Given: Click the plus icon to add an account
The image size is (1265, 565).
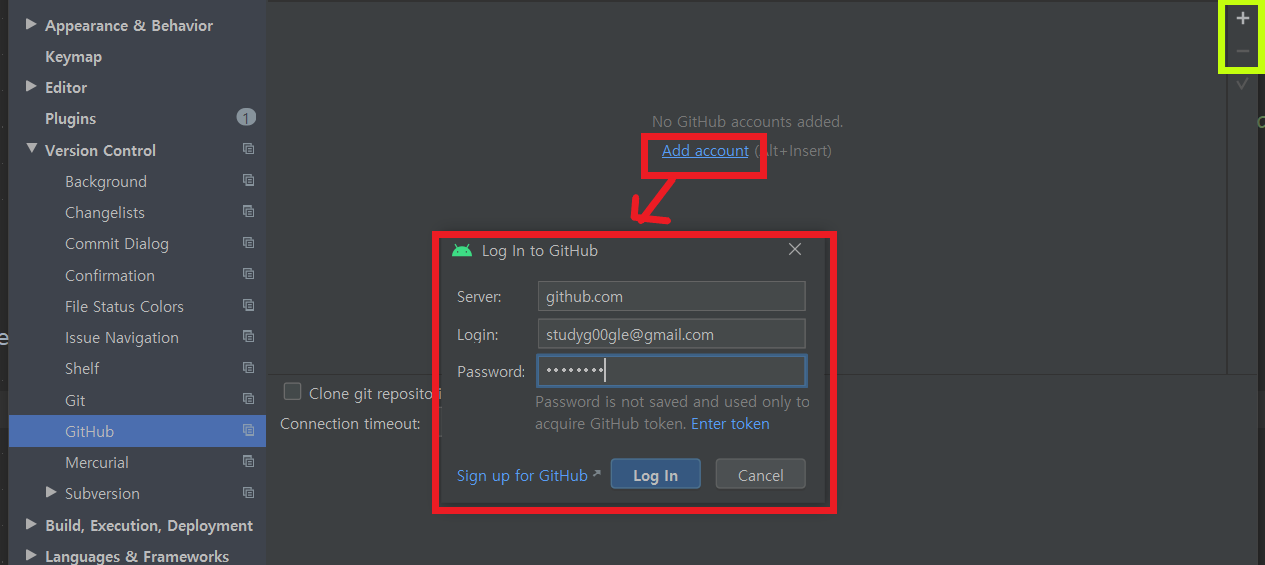Looking at the screenshot, I should 1243,18.
